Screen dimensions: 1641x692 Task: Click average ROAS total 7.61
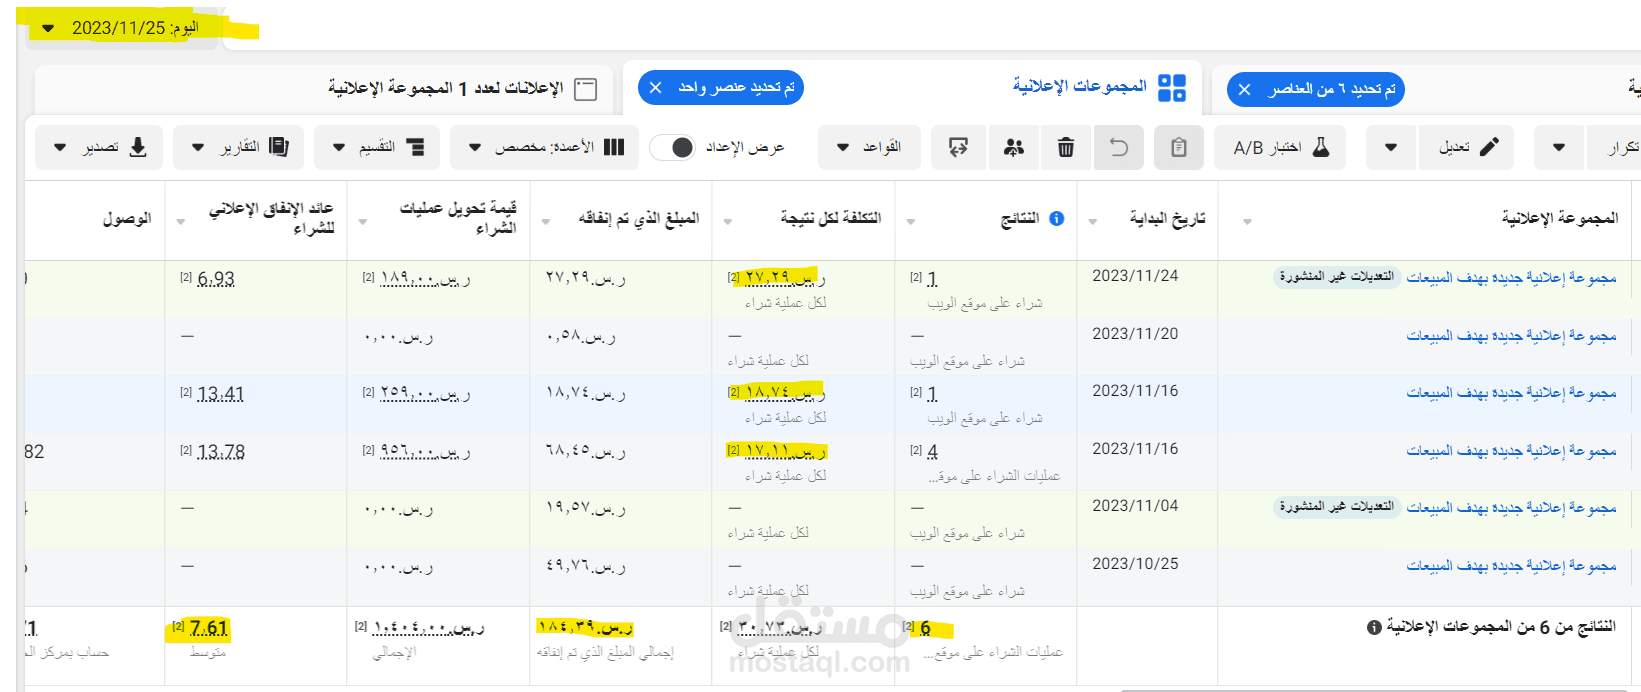[209, 628]
